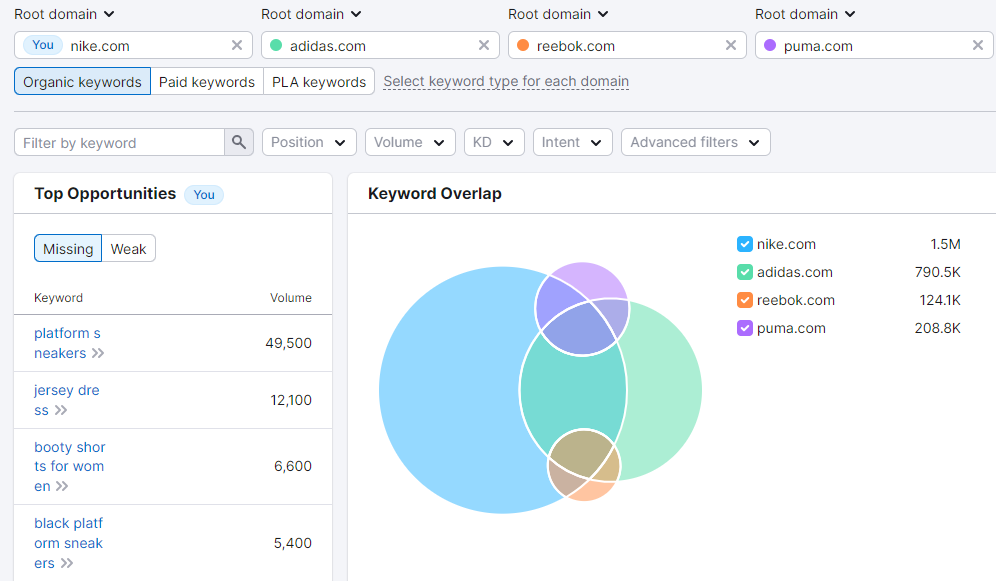Open the Advanced filters dropdown
This screenshot has width=996, height=581.
click(x=696, y=142)
